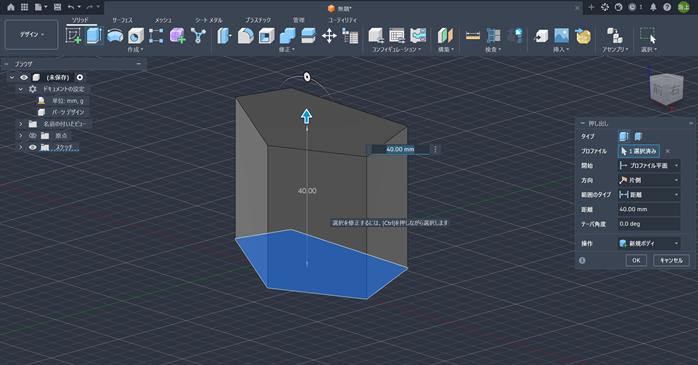Viewport: 698px width, 365px height.
Task: Open the デザイン workspace dropdown
Action: [x=32, y=34]
